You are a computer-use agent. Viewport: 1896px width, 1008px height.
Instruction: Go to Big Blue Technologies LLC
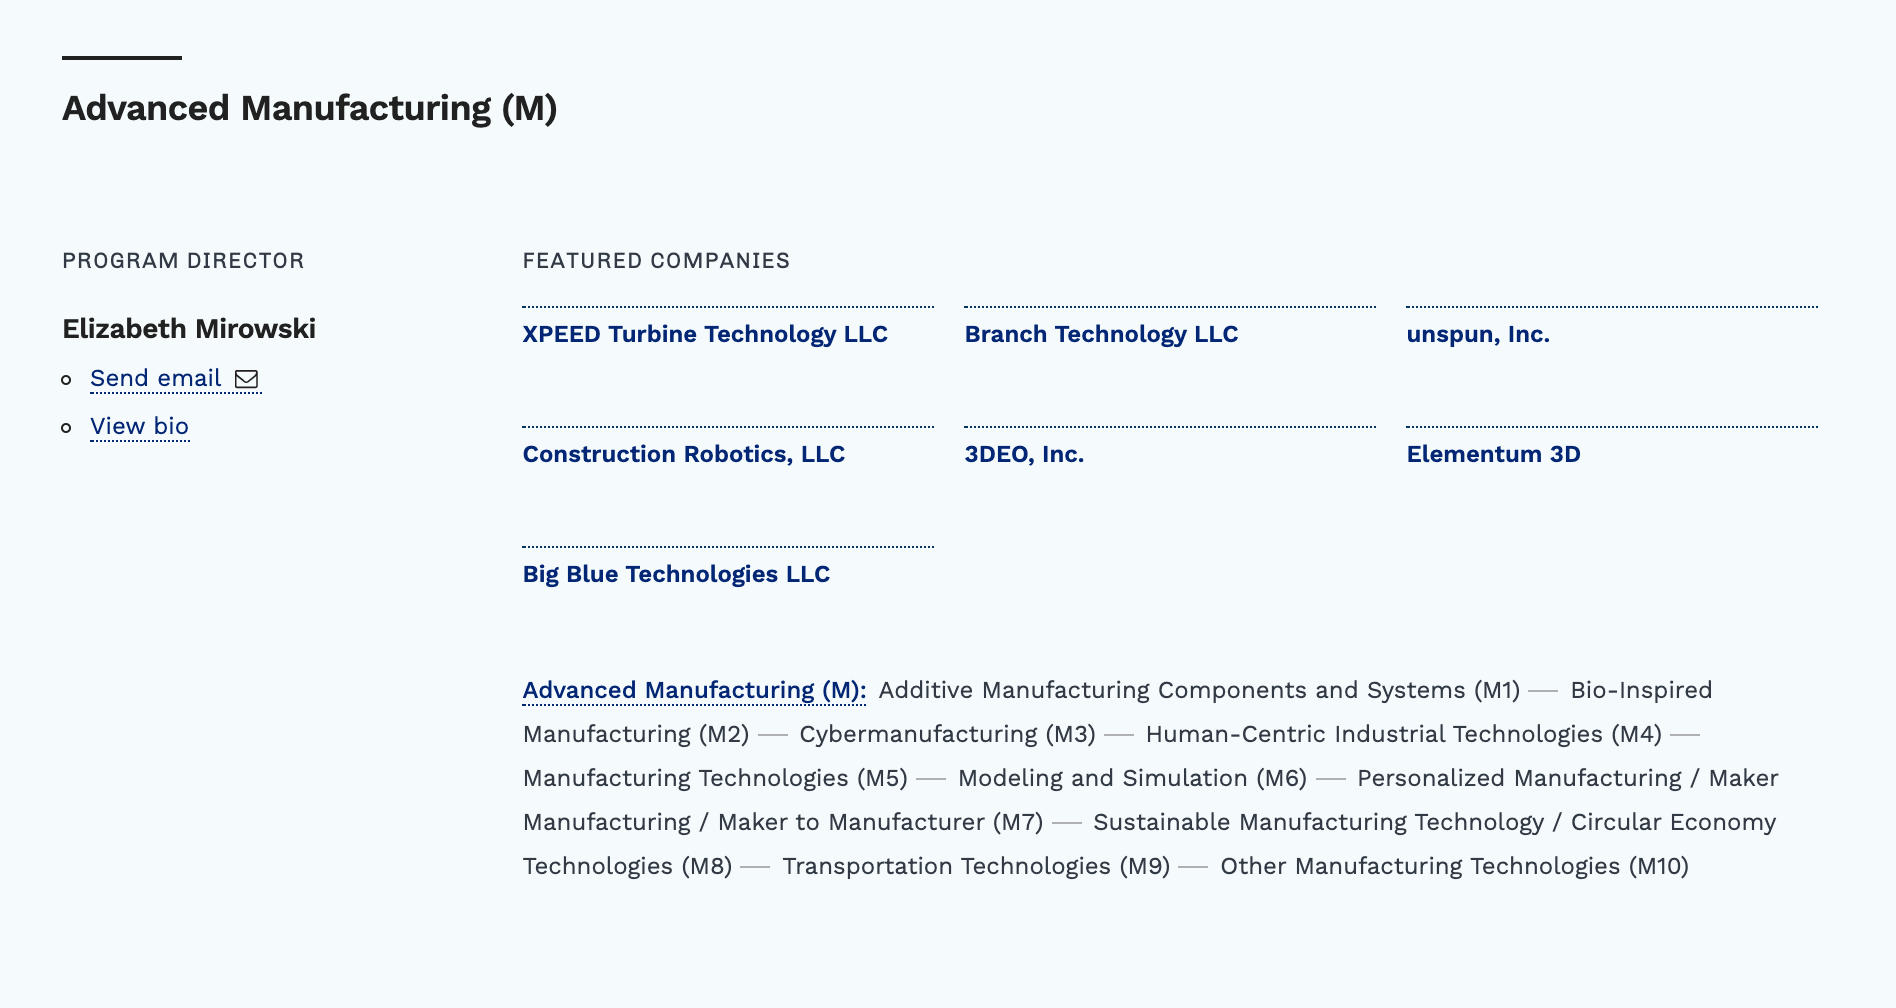click(676, 574)
